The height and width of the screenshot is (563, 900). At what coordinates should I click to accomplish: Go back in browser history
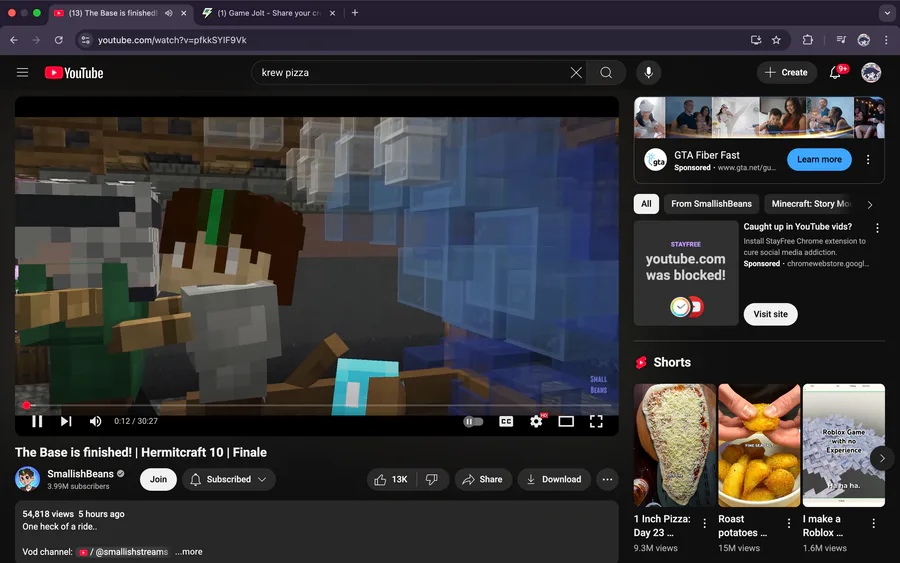(x=14, y=40)
